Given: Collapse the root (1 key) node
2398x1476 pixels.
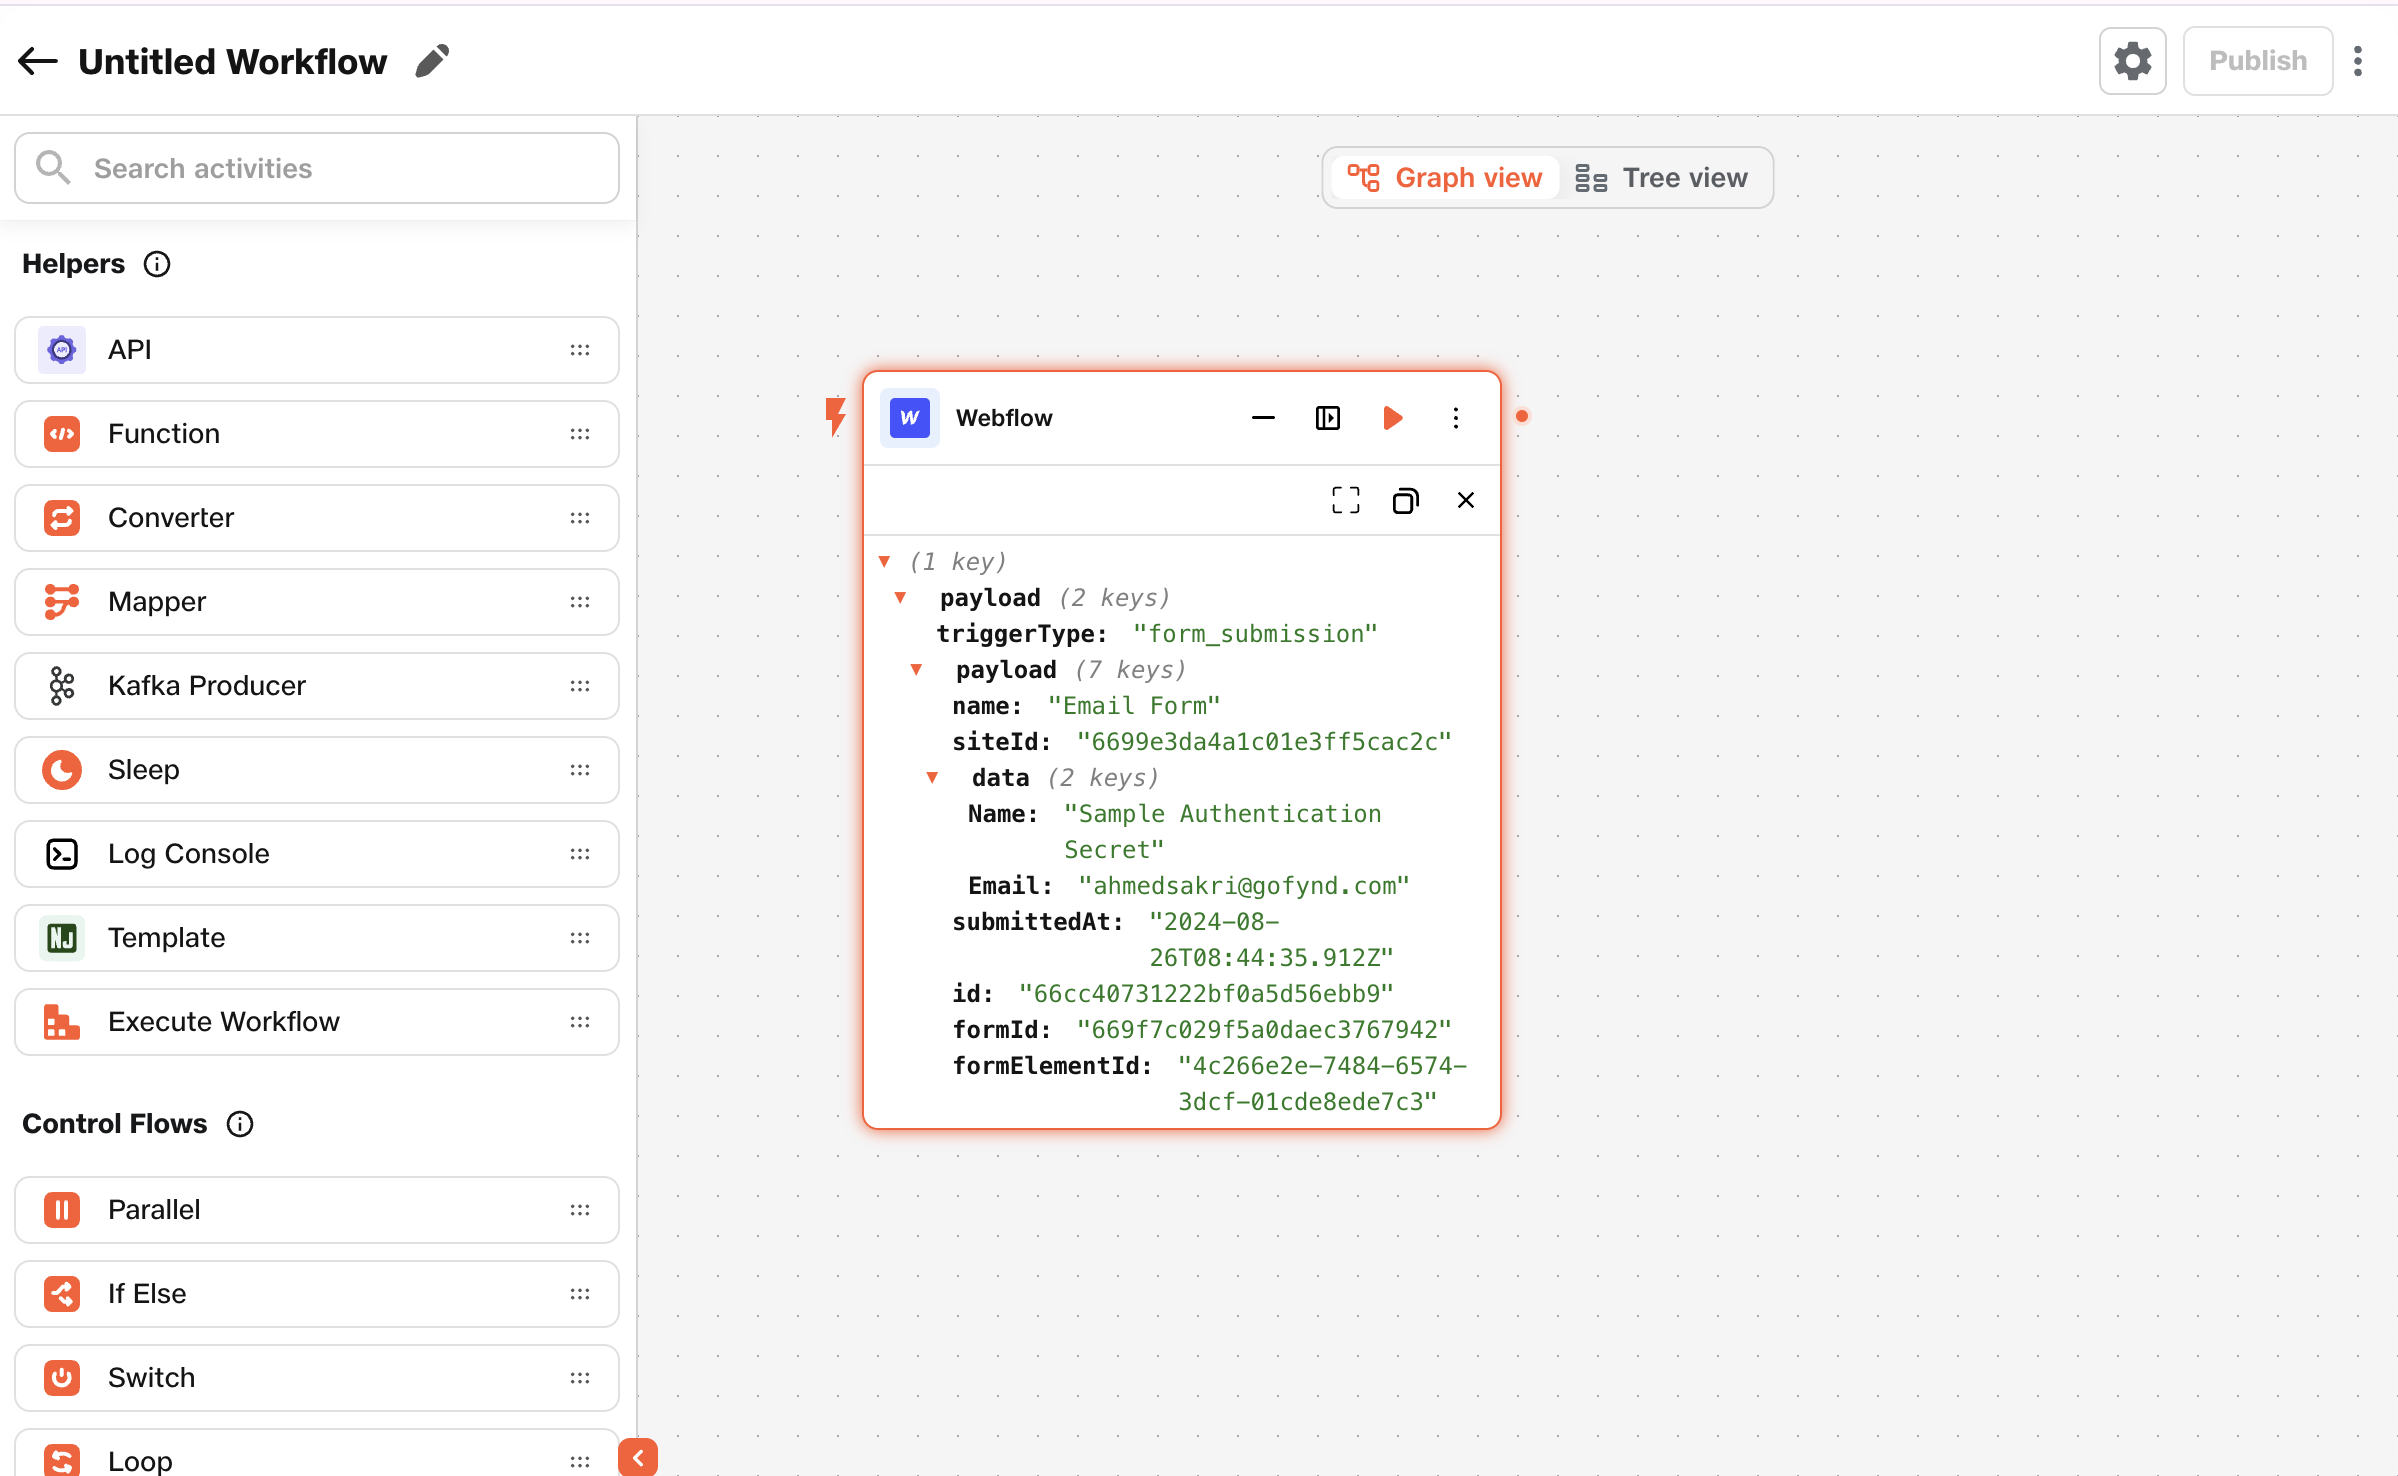Looking at the screenshot, I should click(x=884, y=562).
